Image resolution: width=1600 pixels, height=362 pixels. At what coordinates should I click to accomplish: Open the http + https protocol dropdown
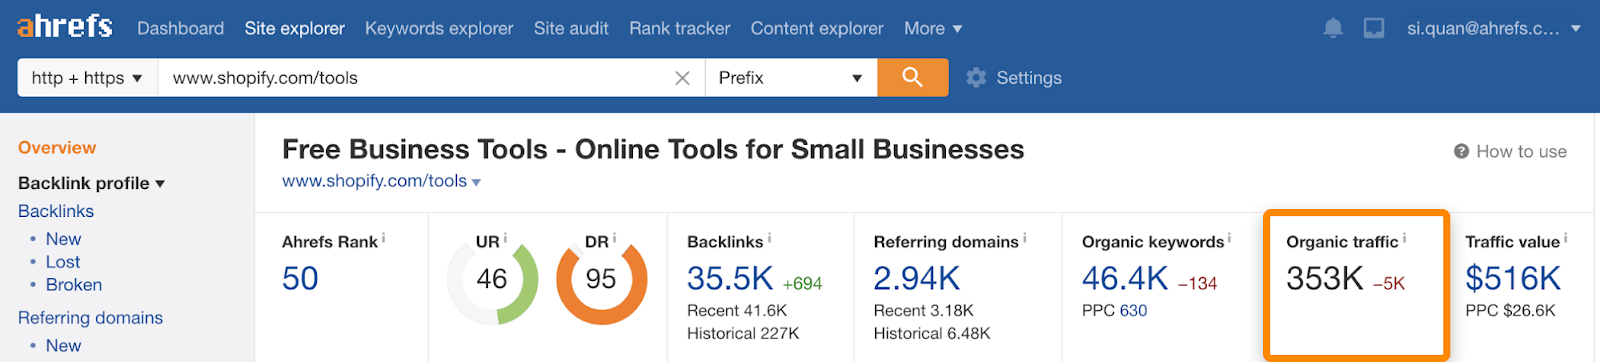(x=88, y=78)
